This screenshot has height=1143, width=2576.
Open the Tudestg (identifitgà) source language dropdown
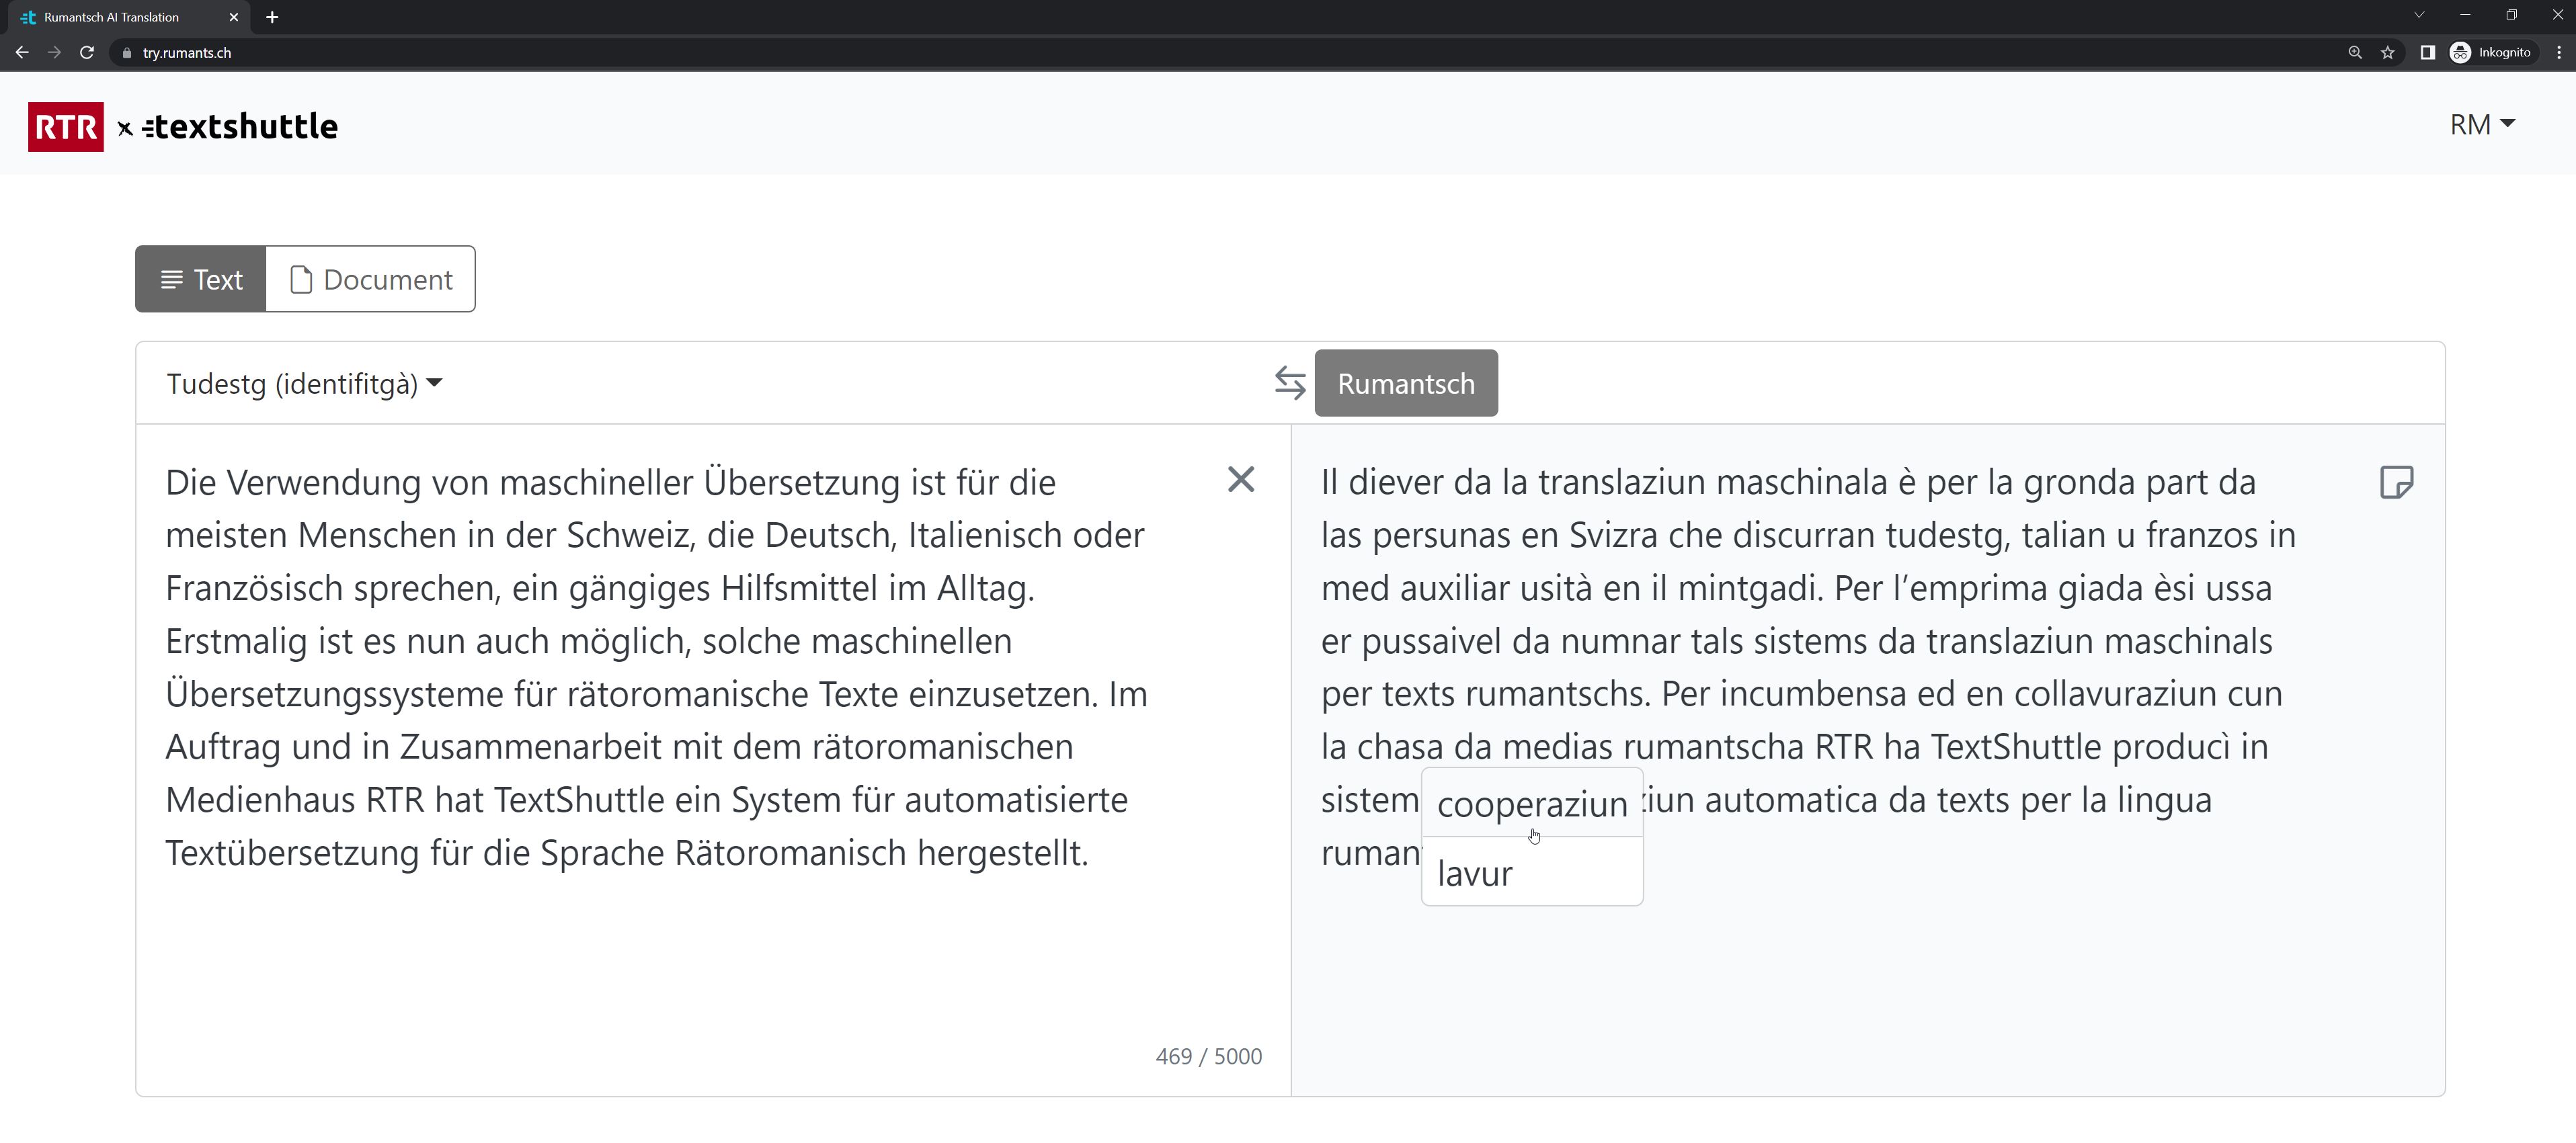point(304,384)
